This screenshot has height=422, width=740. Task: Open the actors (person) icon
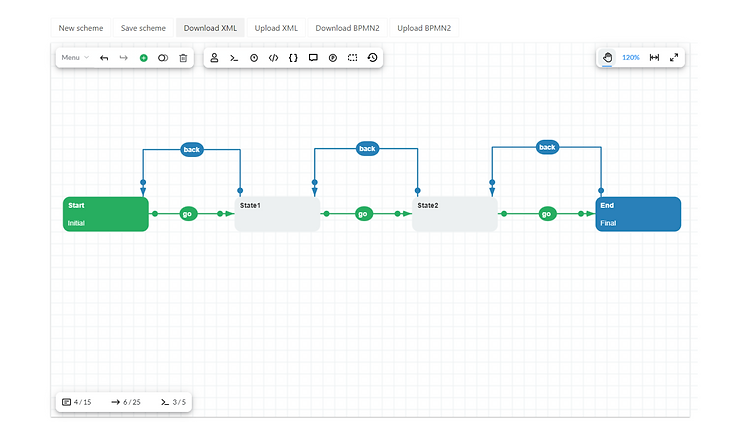[214, 58]
